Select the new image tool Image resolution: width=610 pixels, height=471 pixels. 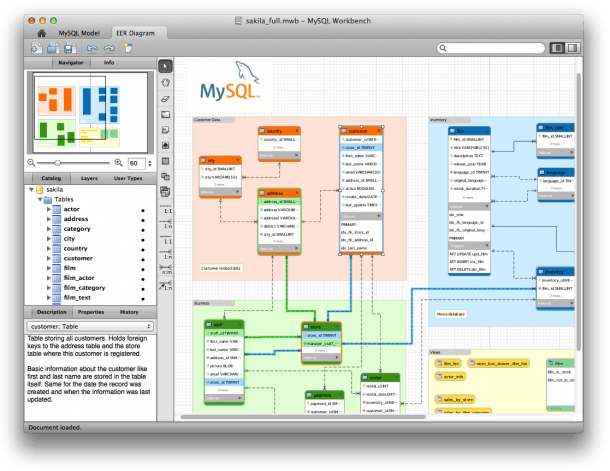(165, 145)
